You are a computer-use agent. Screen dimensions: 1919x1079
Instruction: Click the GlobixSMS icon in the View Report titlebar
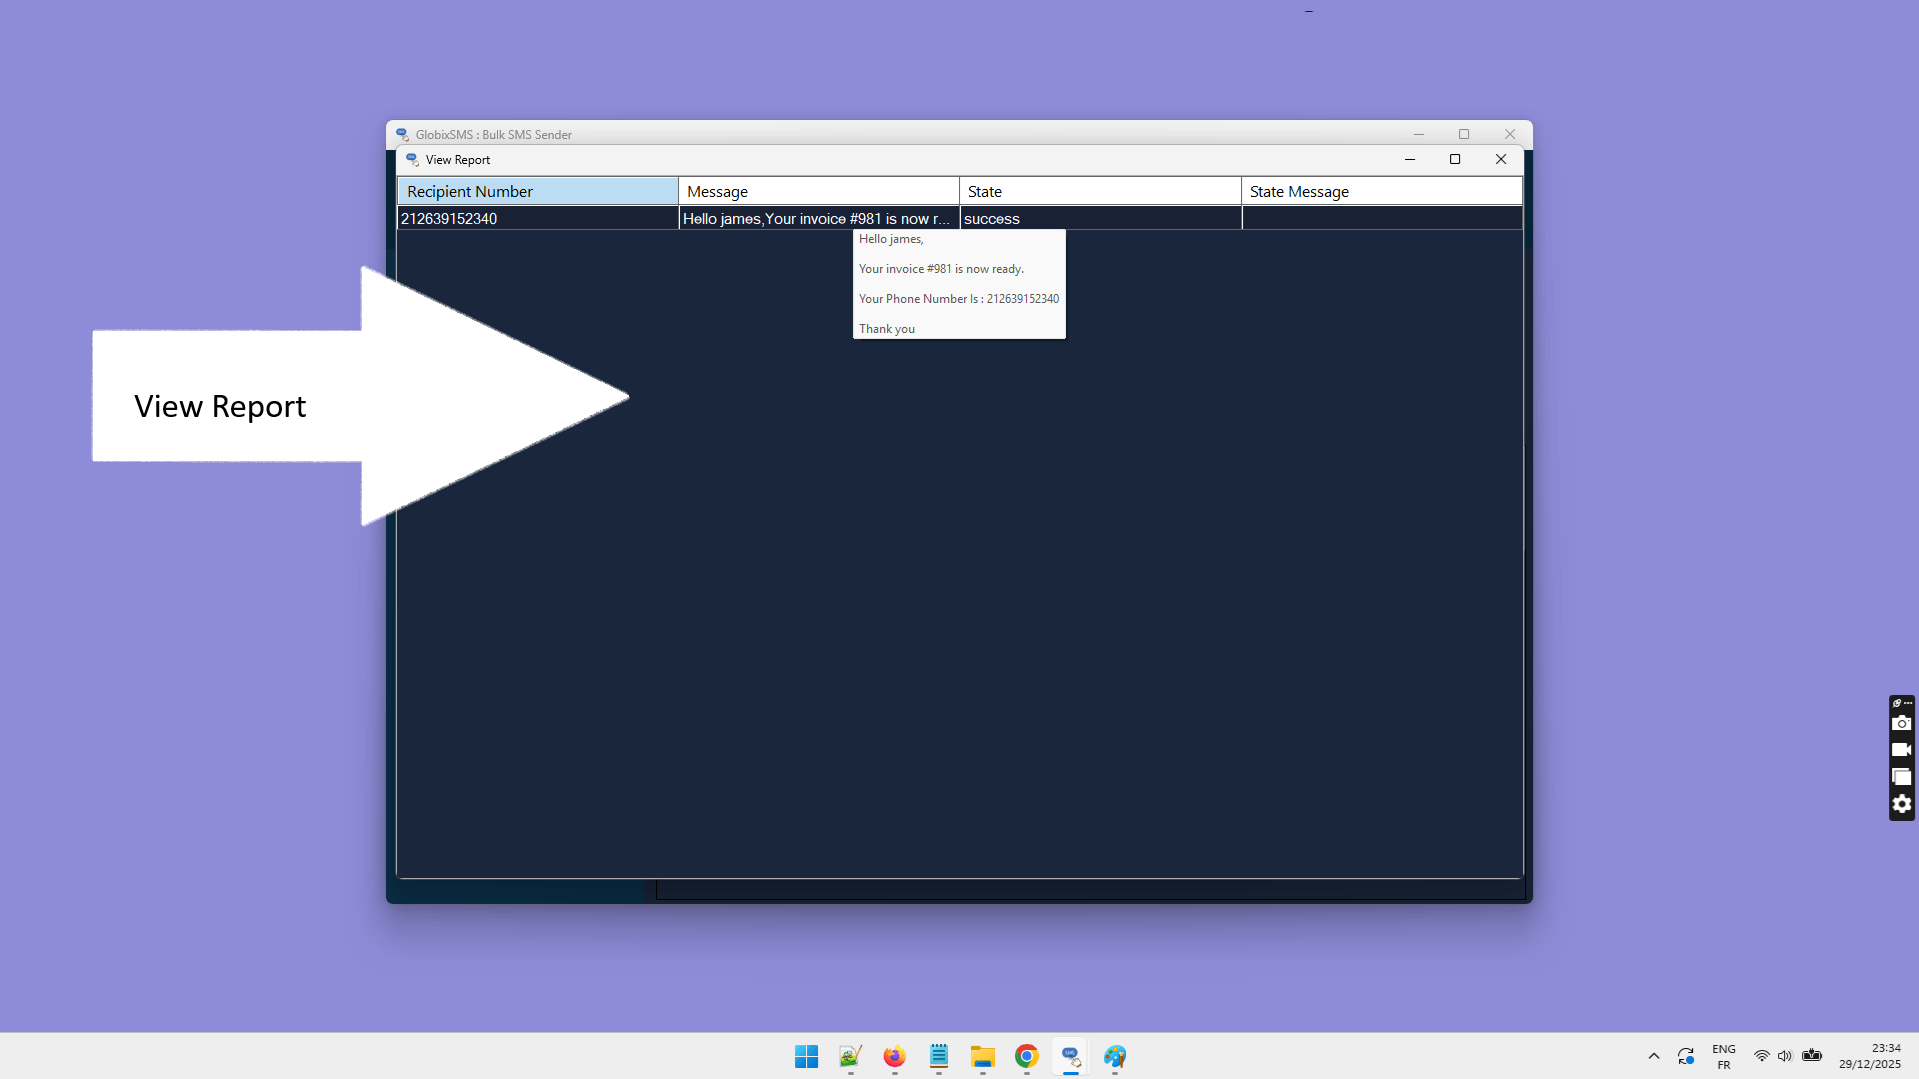tap(413, 160)
